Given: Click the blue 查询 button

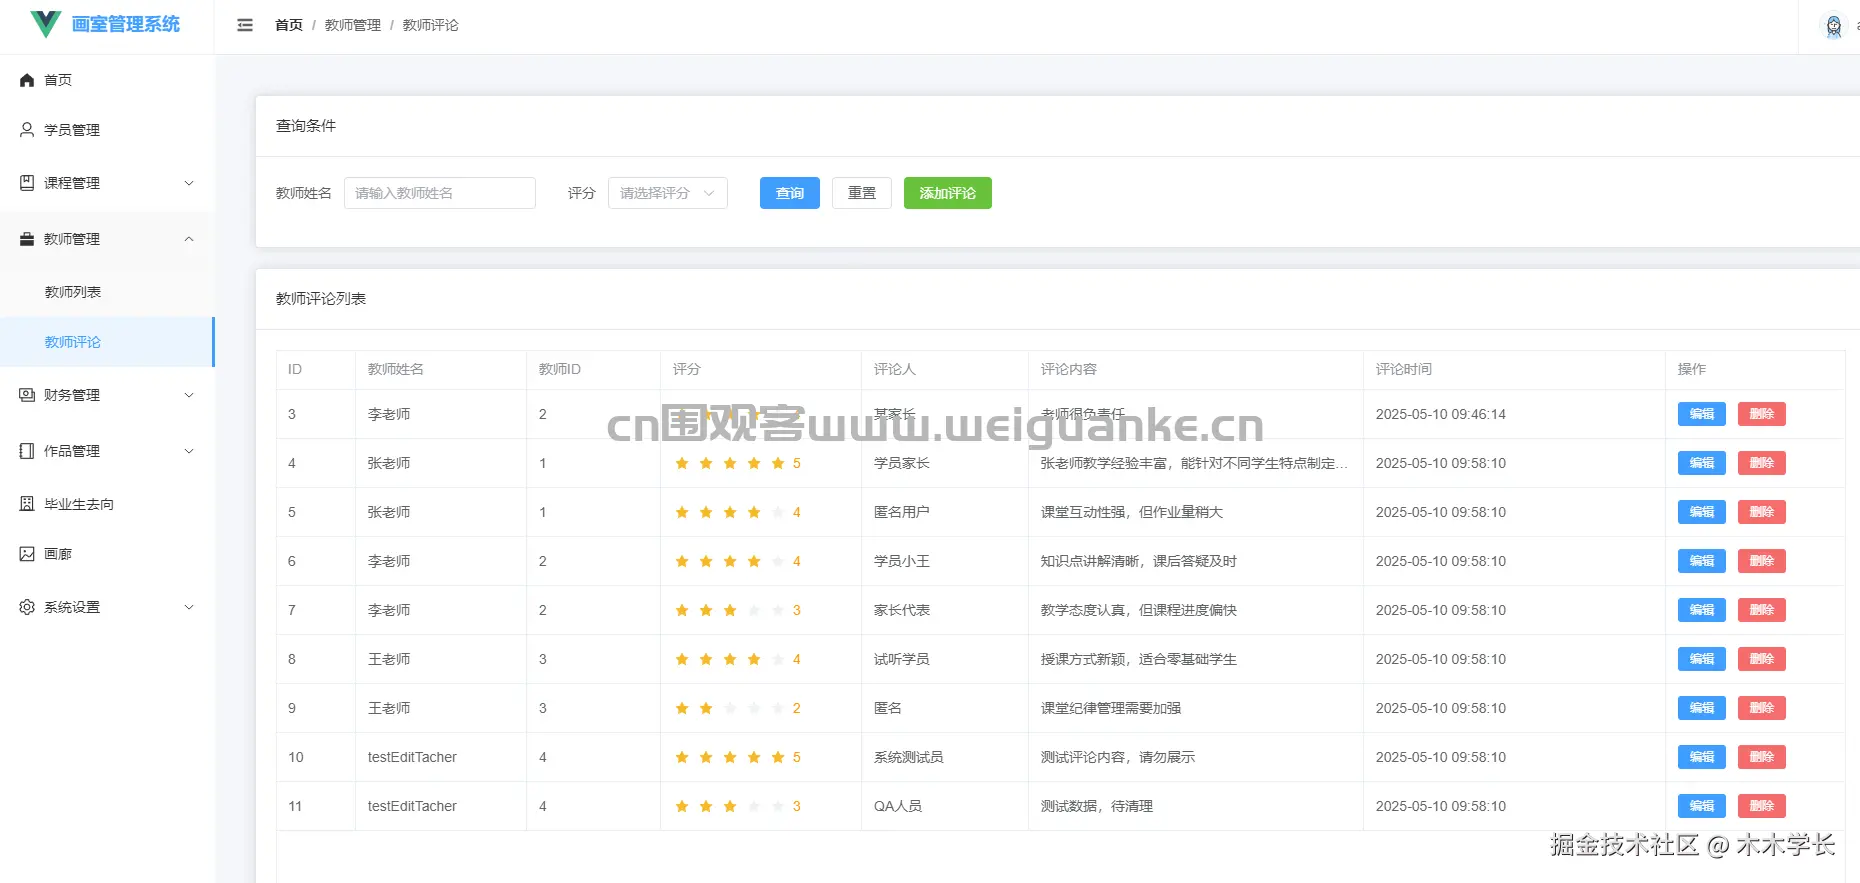Looking at the screenshot, I should 790,193.
